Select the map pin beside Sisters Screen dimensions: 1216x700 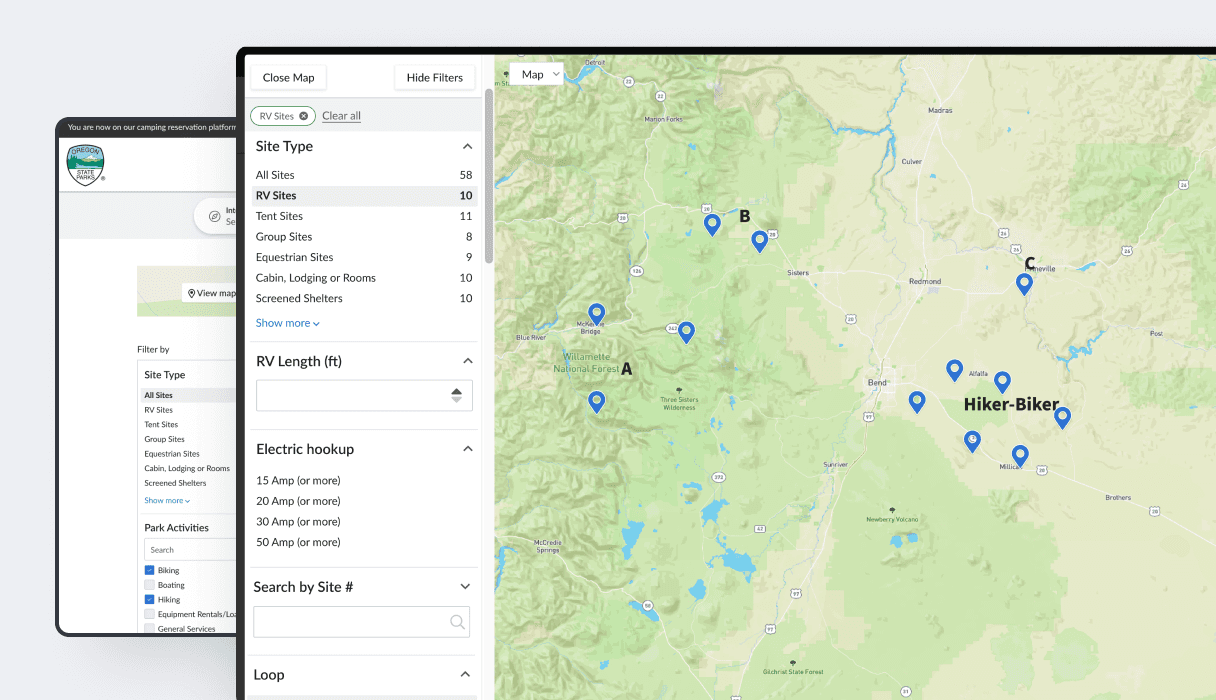(x=760, y=241)
